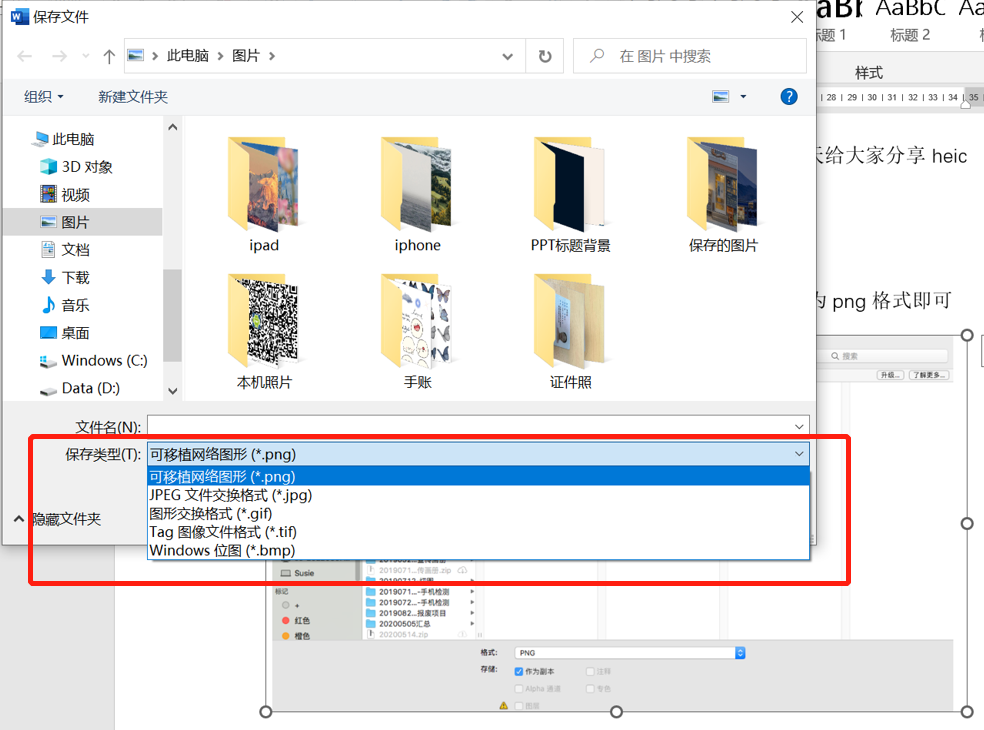Choose JPEG 文件交换格式 (*.jpg) option
The image size is (984, 730).
(x=478, y=495)
